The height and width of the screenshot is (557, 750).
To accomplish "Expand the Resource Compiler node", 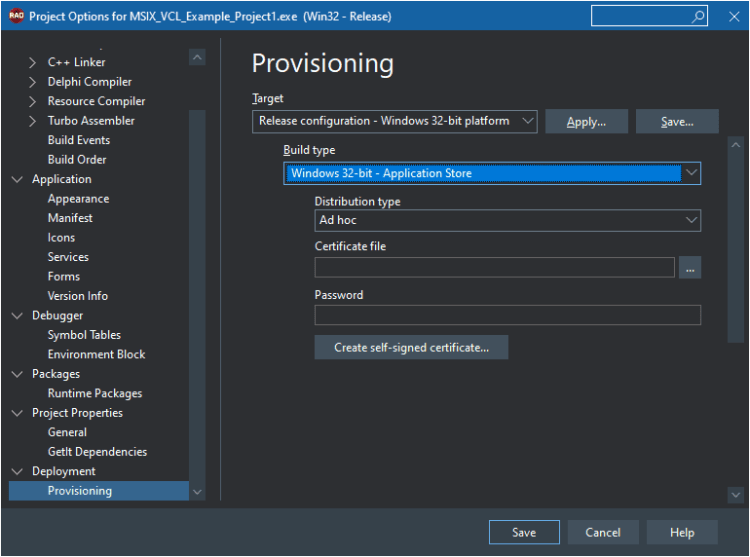I will click(32, 101).
